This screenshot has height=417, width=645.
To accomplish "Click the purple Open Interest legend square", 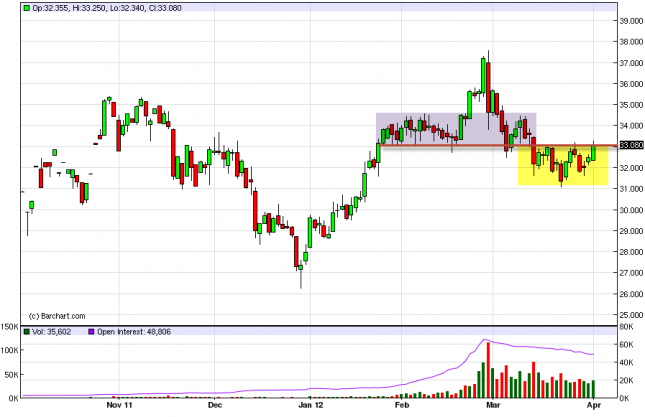I will click(91, 331).
